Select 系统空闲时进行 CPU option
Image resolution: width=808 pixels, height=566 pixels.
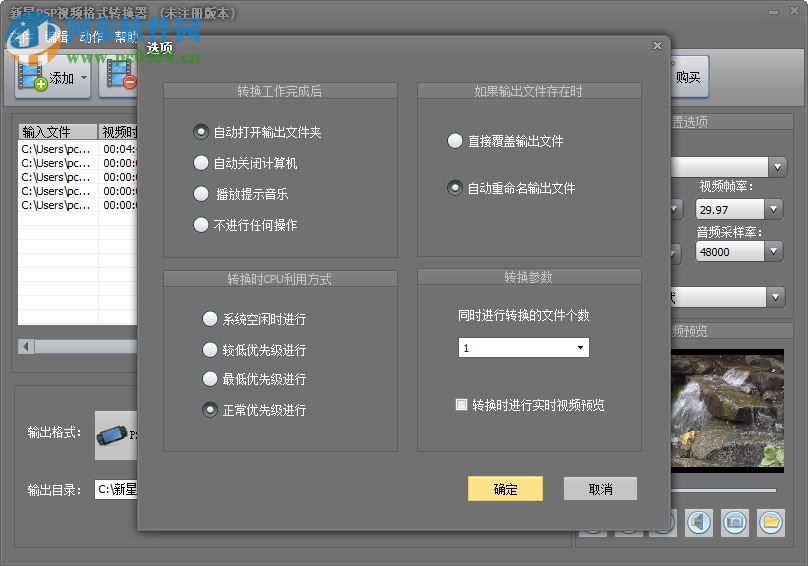(210, 319)
